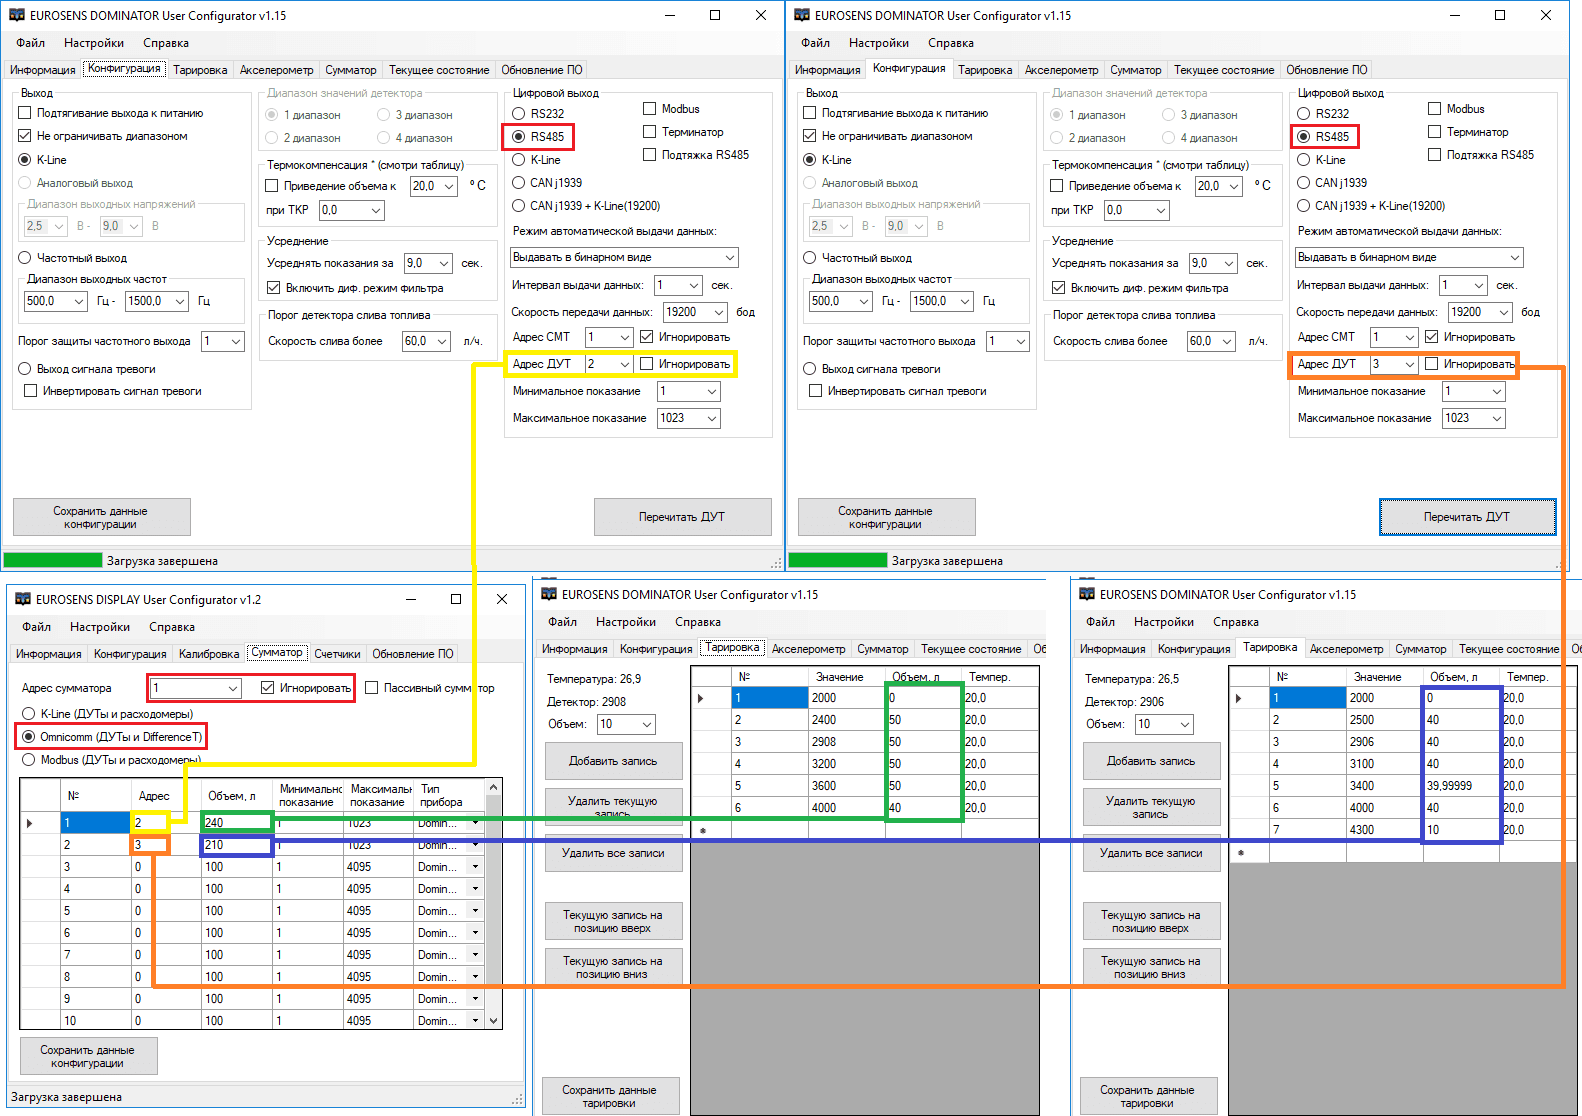
Task: Click the row selector arrow in the Детектор 2906 table
Action: click(1238, 698)
